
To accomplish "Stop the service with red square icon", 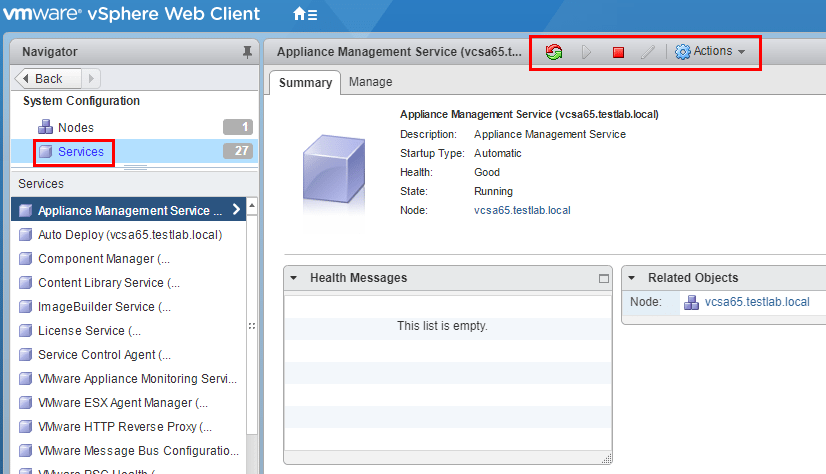I will [x=618, y=52].
